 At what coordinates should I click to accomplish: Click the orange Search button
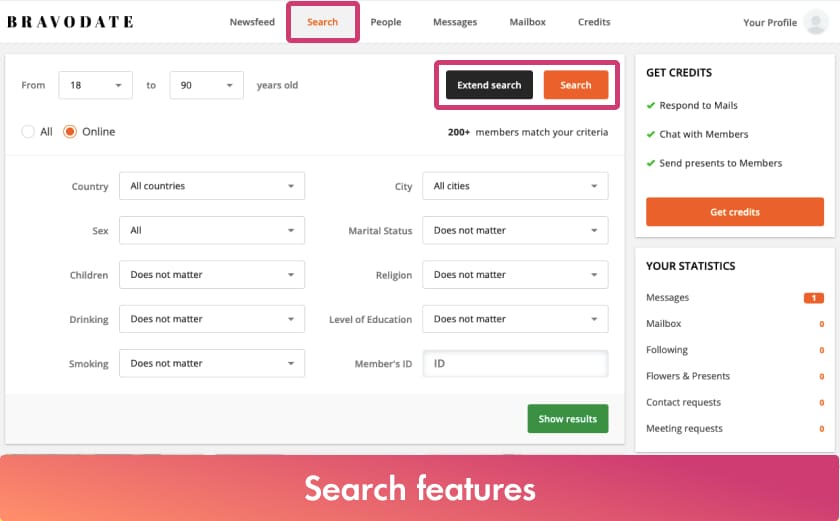point(575,85)
